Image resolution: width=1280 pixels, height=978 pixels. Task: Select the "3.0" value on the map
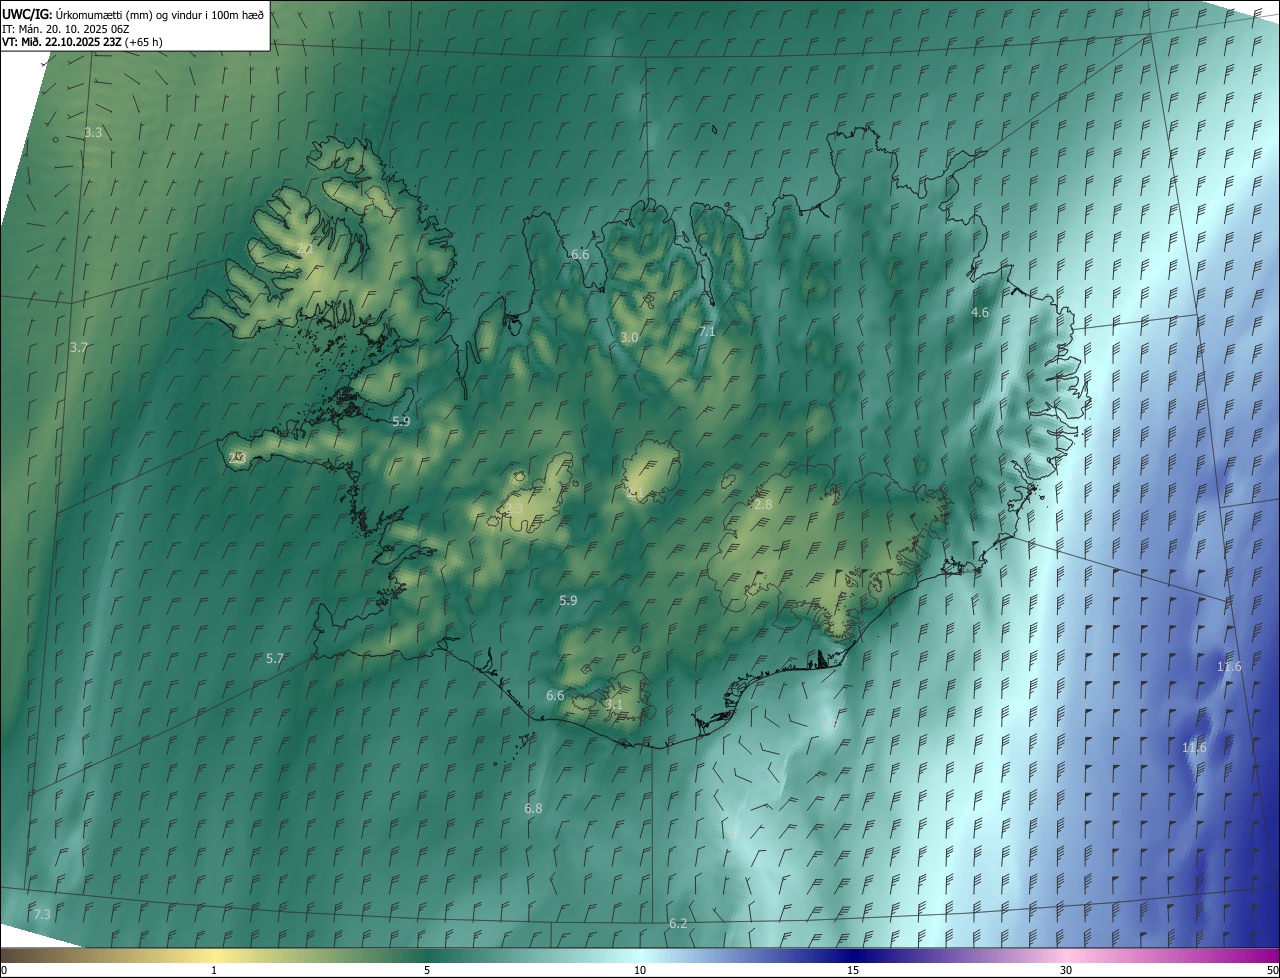point(629,338)
